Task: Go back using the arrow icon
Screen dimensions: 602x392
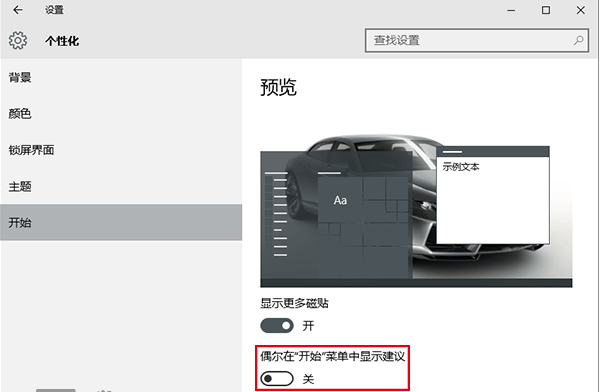Action: (18, 10)
